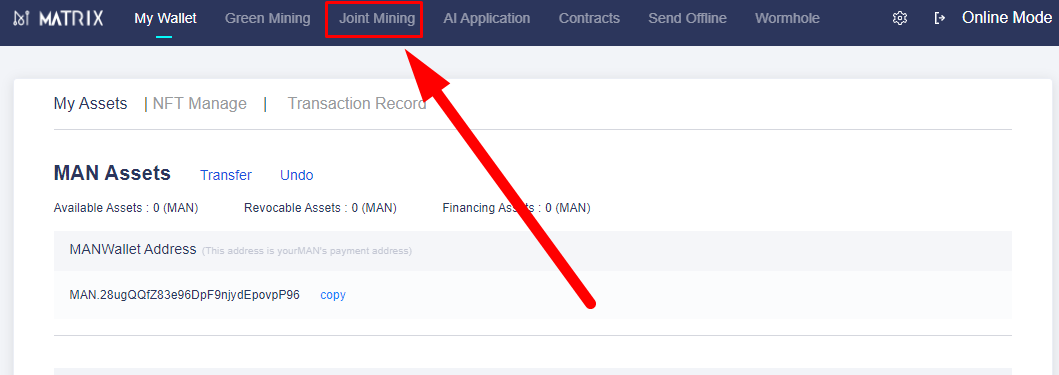This screenshot has height=375, width=1059.
Task: Open the Transaction Record sub-tab
Action: pos(357,103)
